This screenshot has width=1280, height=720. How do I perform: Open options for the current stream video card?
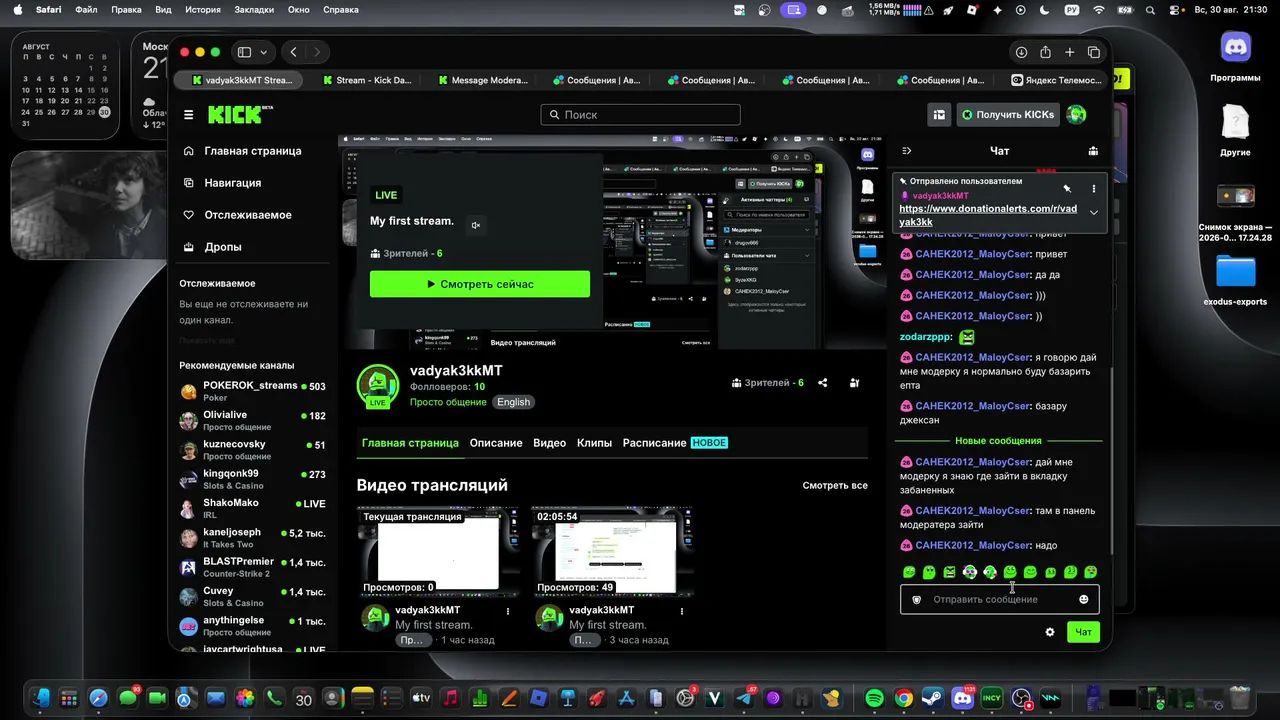(508, 611)
